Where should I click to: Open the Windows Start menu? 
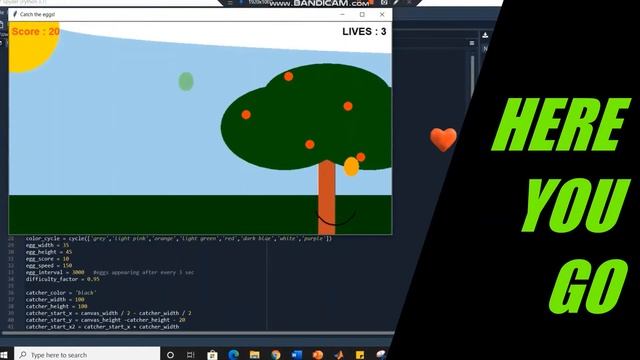point(4,354)
